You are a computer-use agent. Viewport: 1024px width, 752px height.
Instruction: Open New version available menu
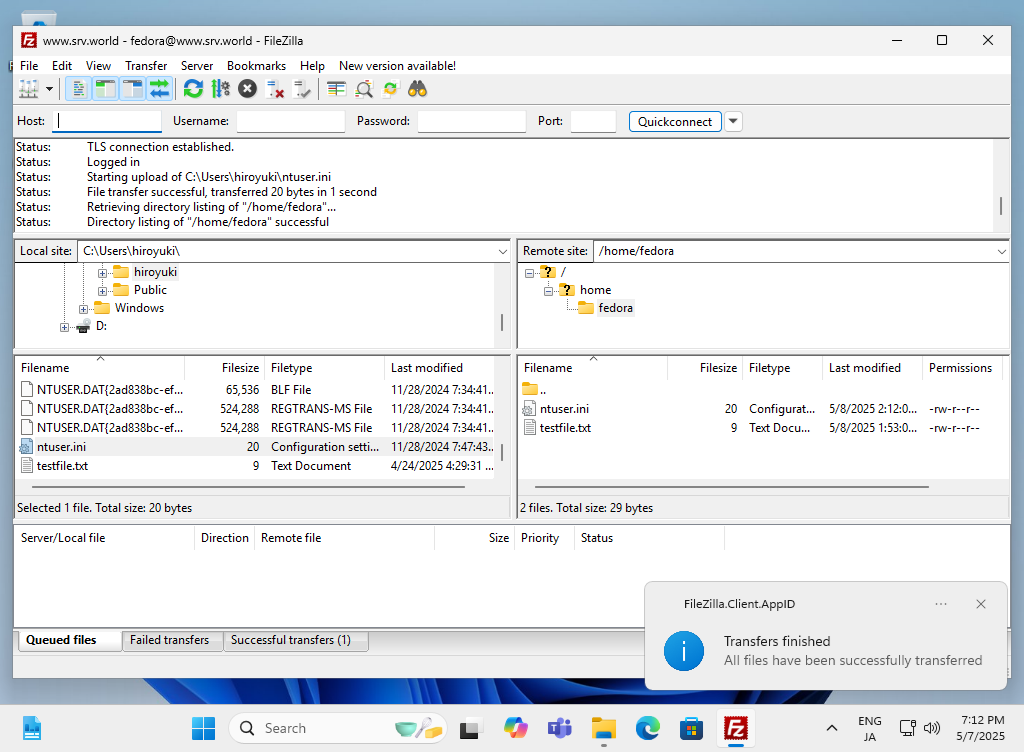coord(397,66)
